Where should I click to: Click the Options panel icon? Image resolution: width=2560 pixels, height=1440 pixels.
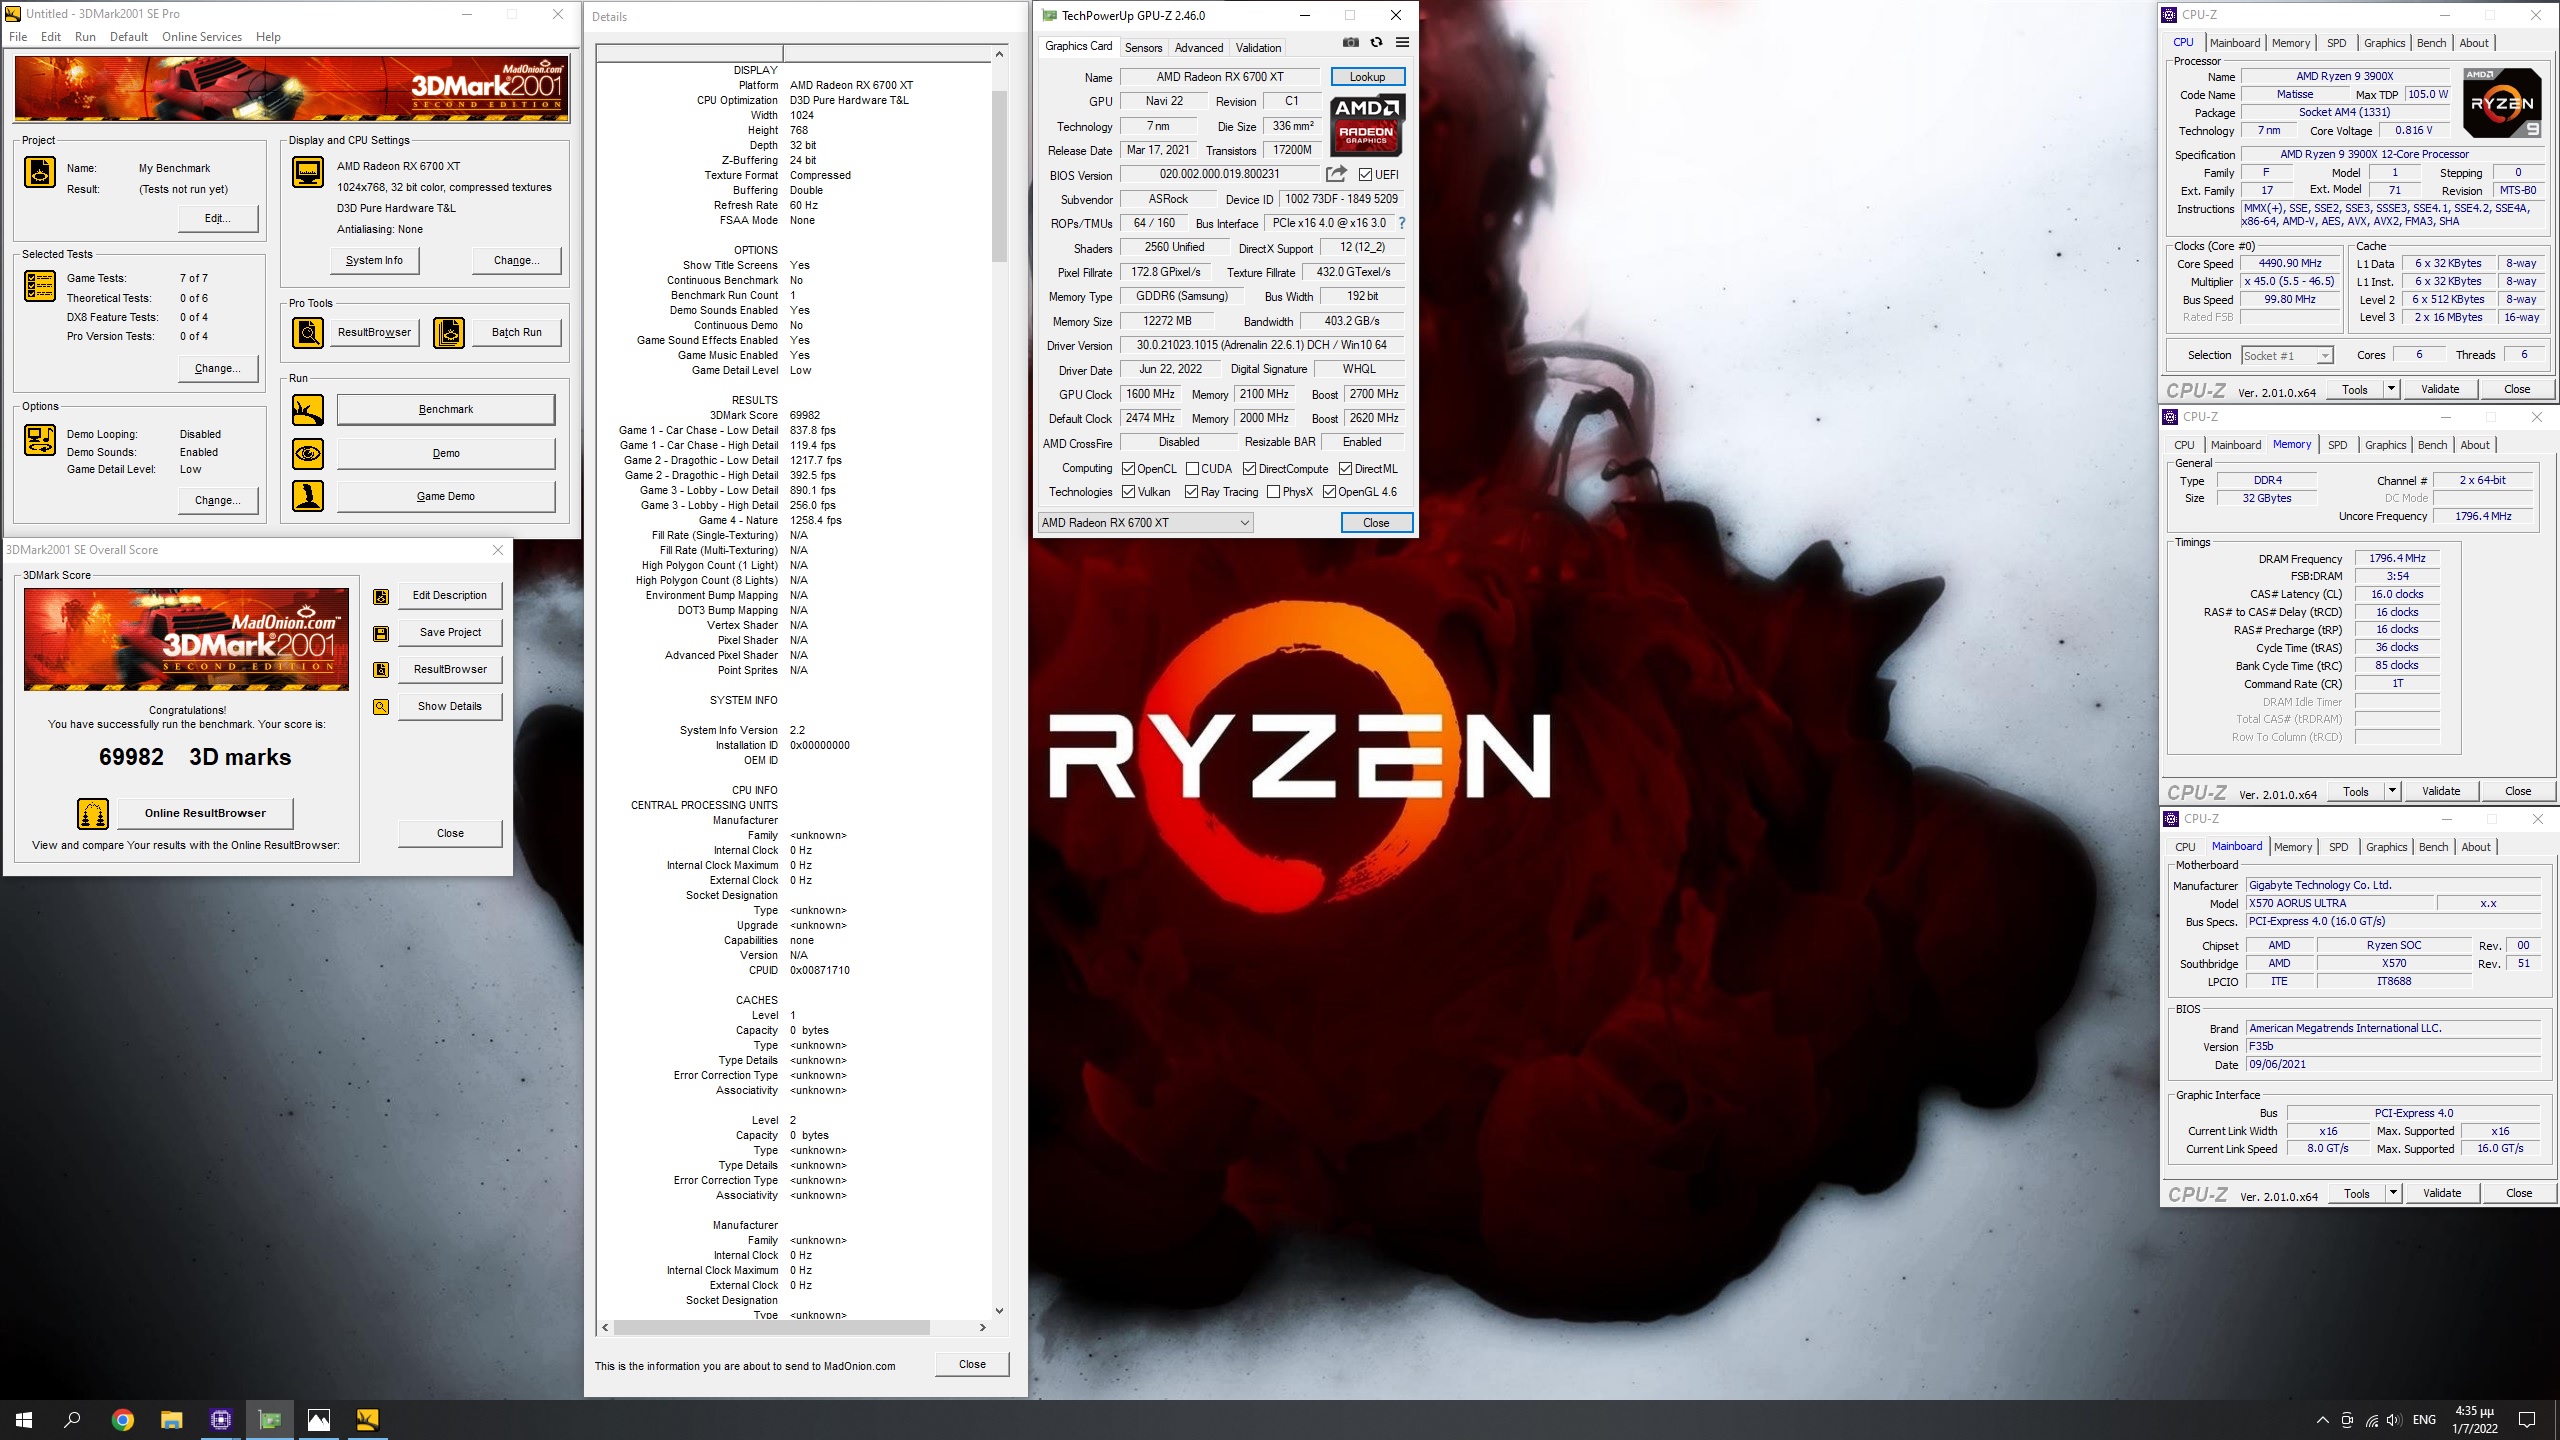40,440
